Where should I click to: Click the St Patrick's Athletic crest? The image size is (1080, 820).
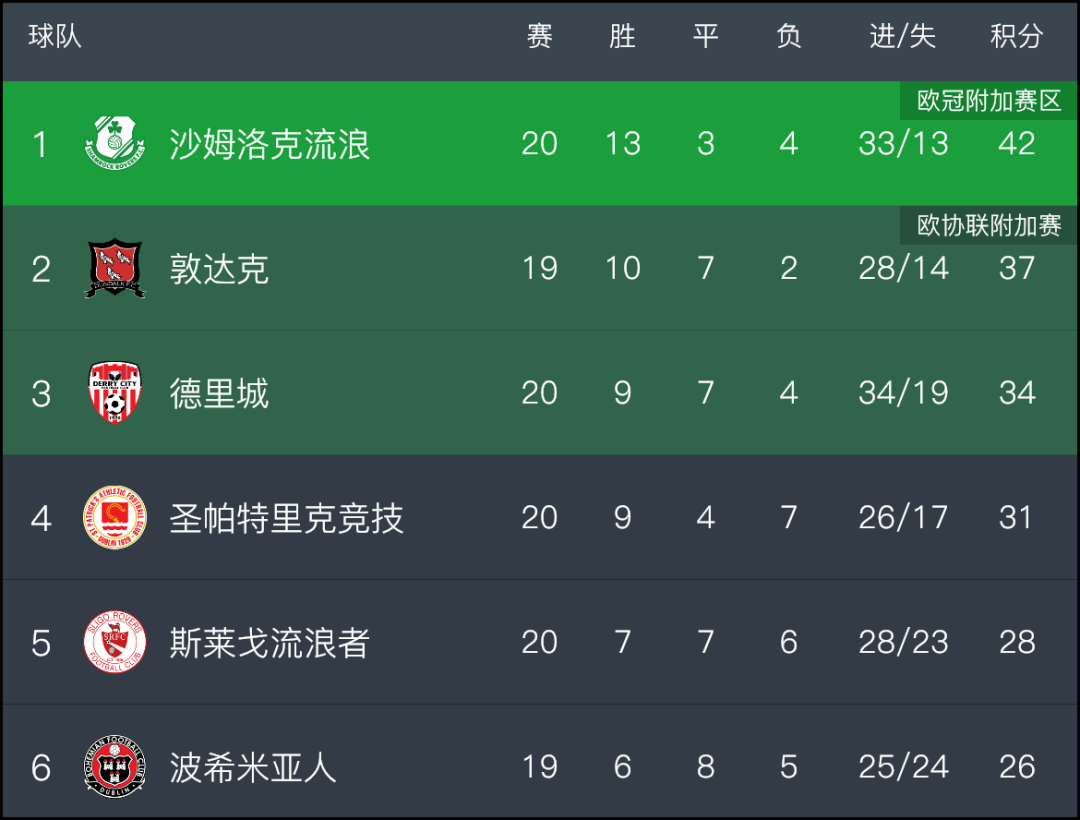tap(115, 517)
